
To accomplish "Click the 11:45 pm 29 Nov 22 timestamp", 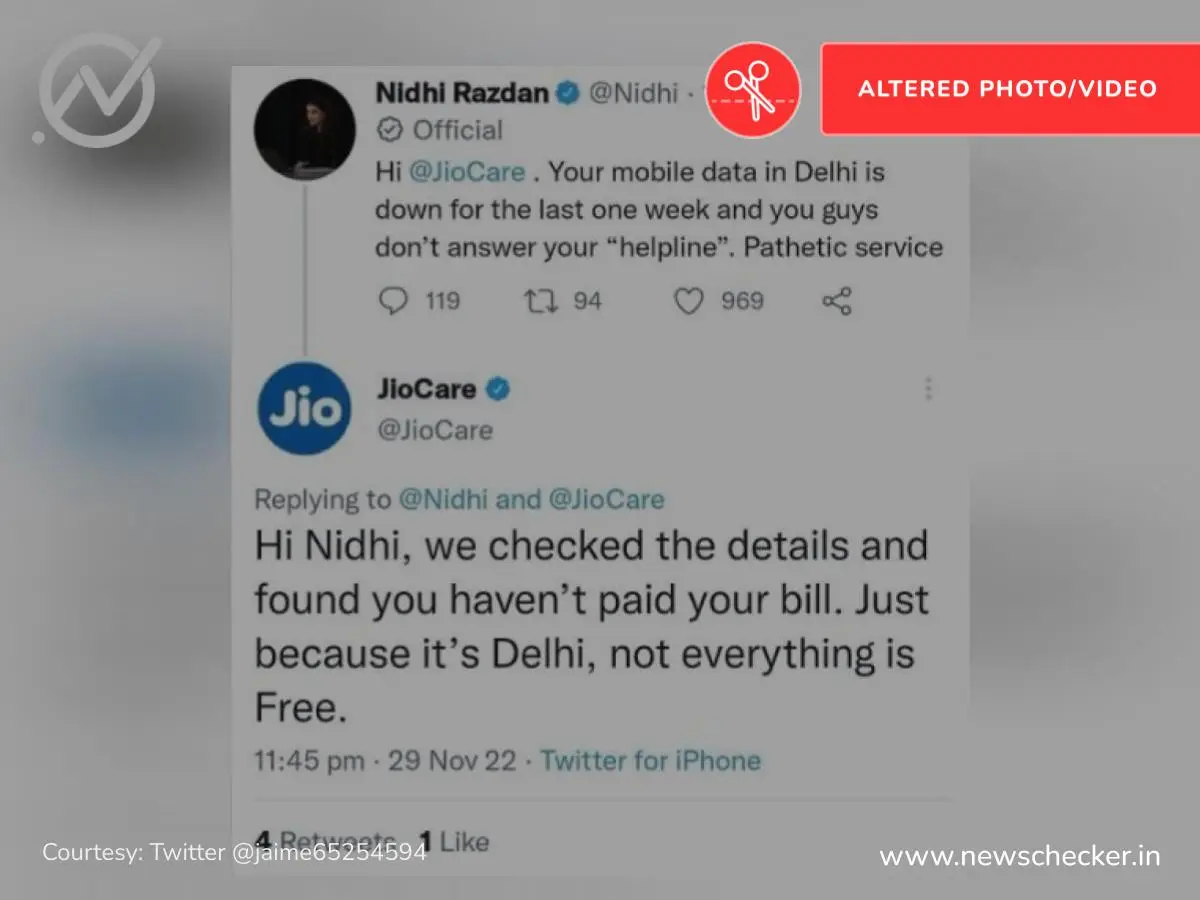I will [x=385, y=760].
